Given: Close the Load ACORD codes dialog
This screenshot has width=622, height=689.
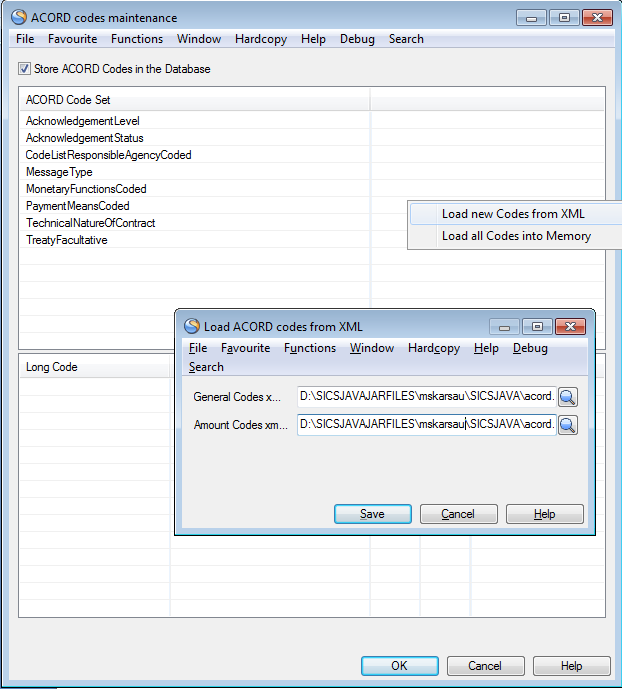Looking at the screenshot, I should [570, 327].
